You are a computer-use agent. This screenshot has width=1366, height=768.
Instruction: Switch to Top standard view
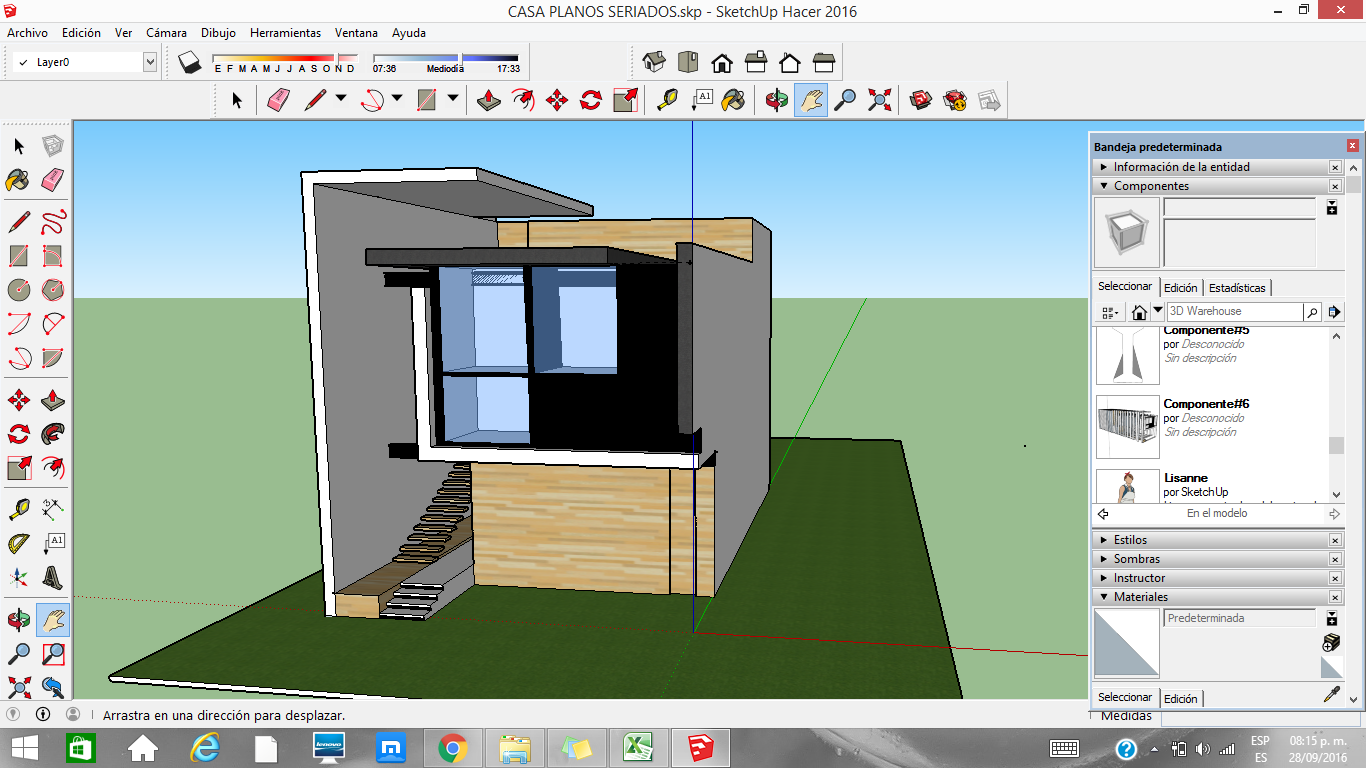[688, 63]
